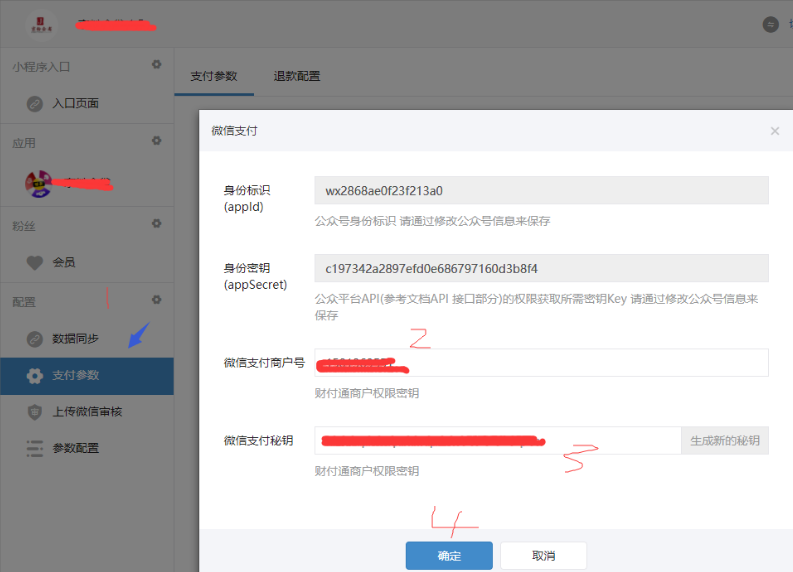
Task: Toggle the 粉丝 section gear
Action: tap(156, 224)
